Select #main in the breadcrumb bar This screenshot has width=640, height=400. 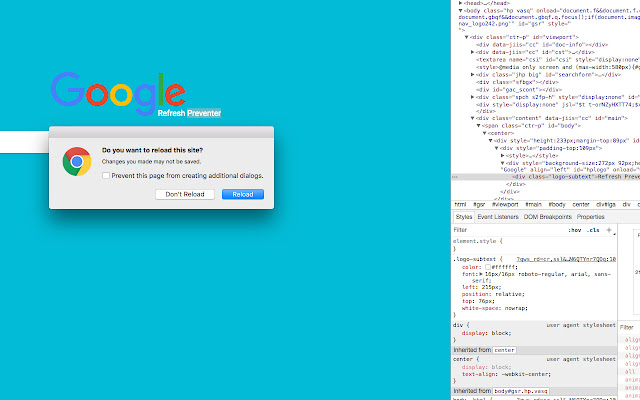pyautogui.click(x=533, y=204)
